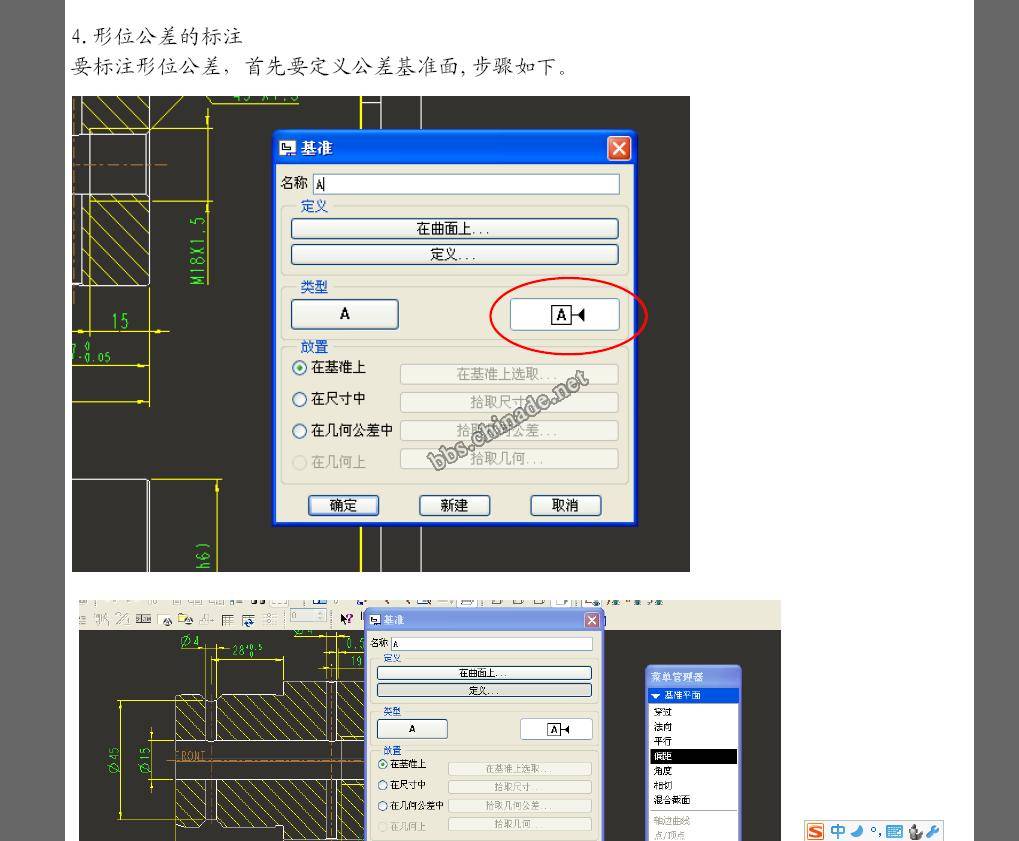1019x841 pixels.
Task: Close the upper 基准 dialog
Action: 619,148
